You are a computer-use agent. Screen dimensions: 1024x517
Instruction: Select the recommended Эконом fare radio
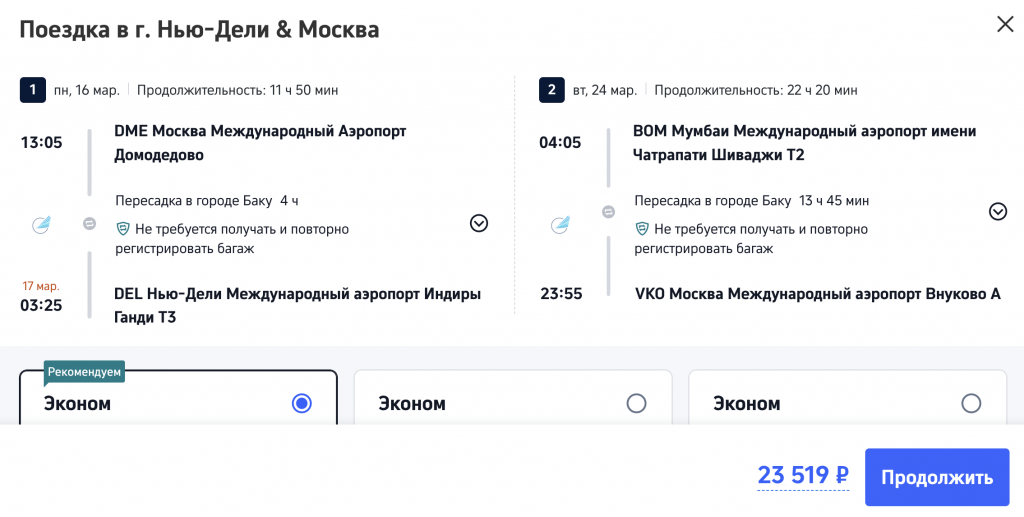(301, 403)
